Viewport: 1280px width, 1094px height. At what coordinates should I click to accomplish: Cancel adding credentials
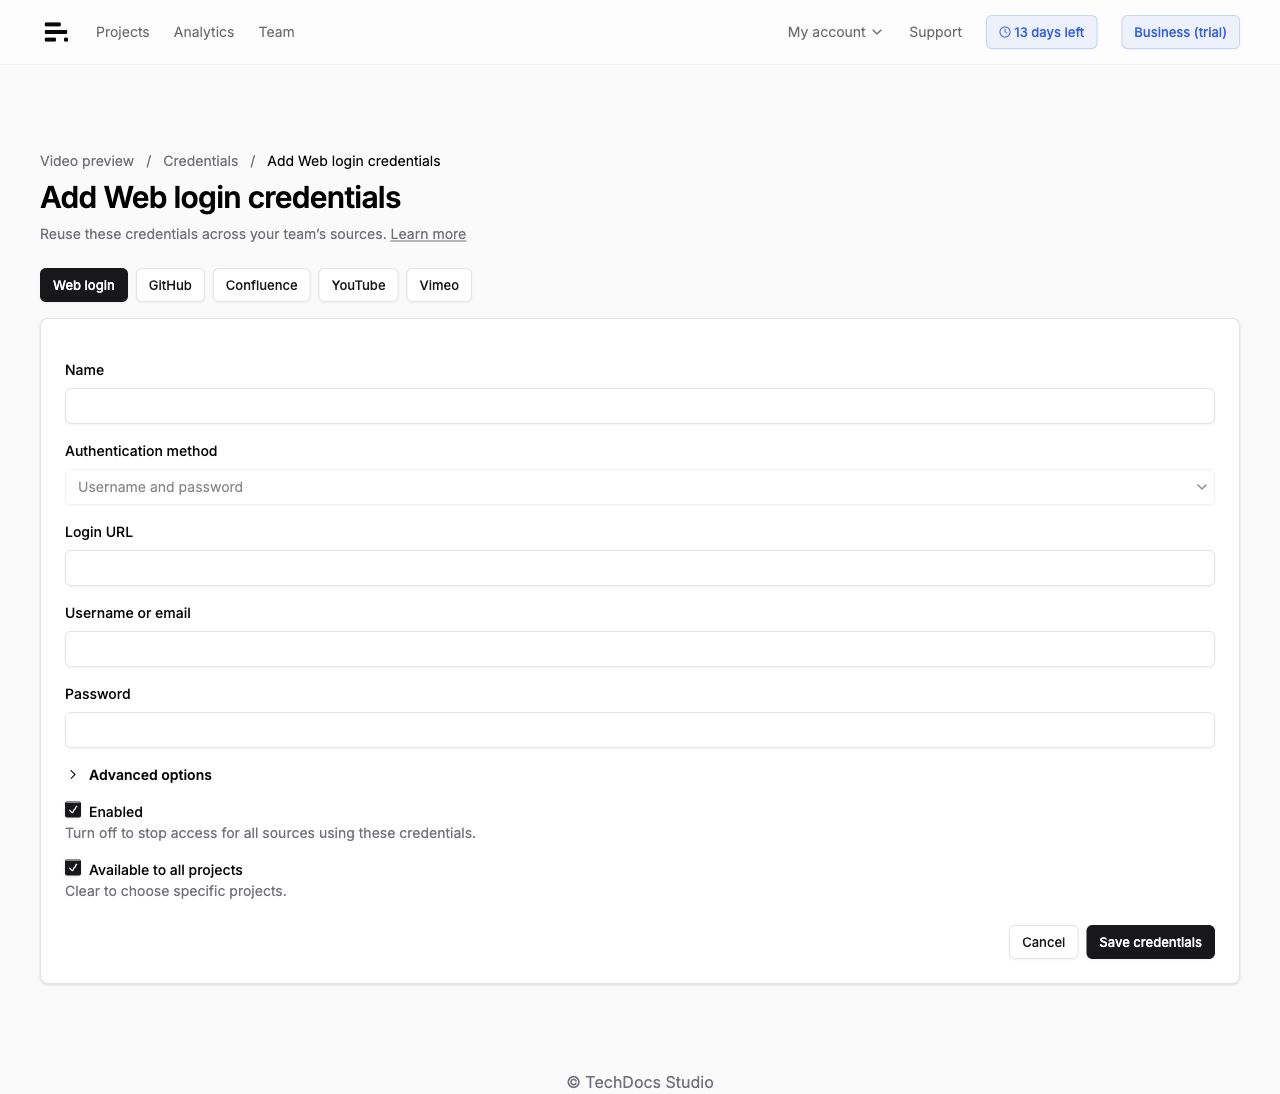pos(1044,942)
